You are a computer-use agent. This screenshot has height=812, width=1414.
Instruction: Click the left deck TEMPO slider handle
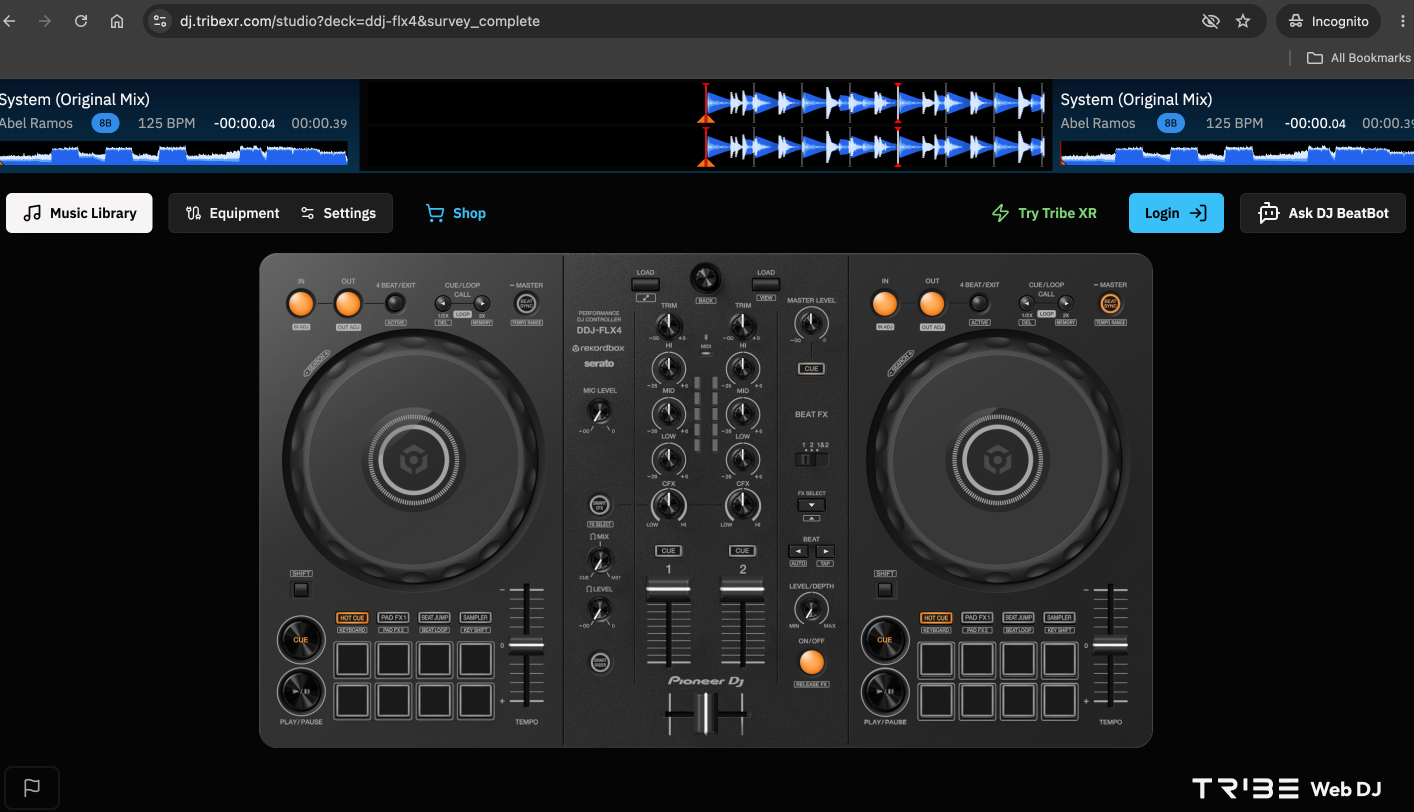(525, 645)
